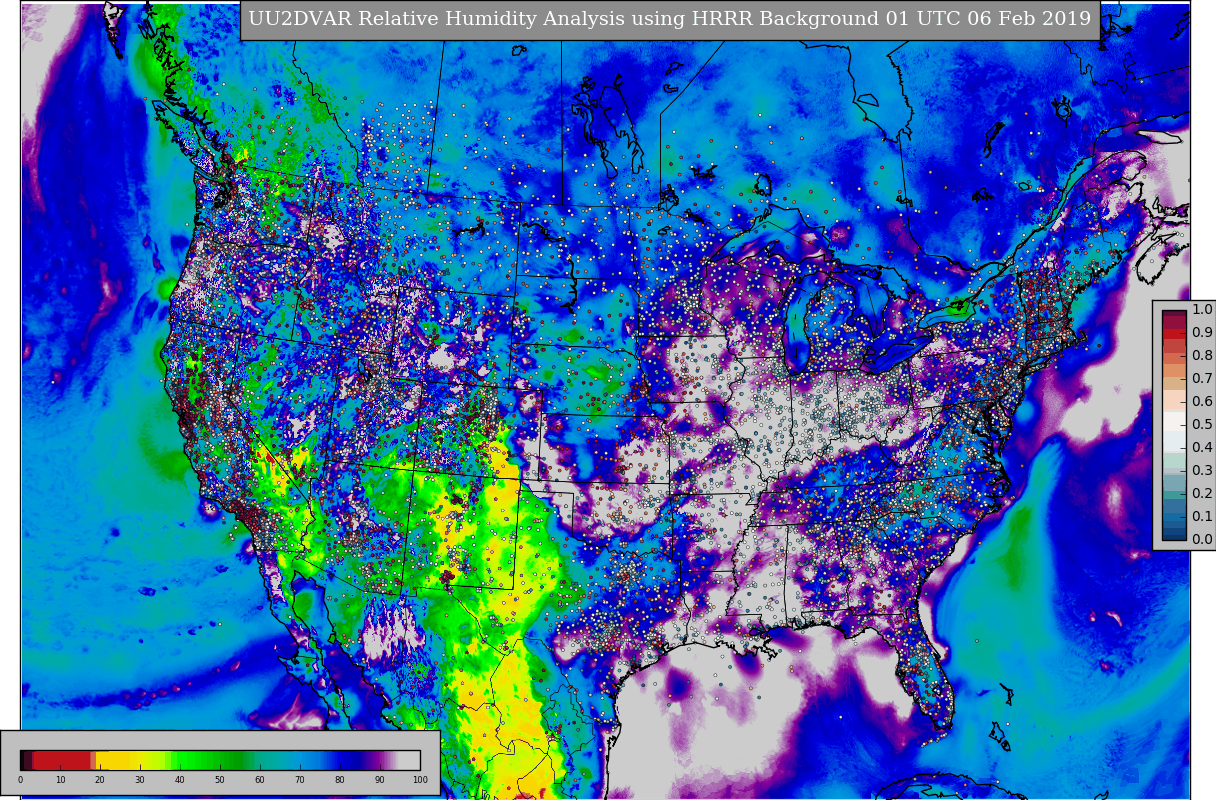This screenshot has height=800, width=1216.
Task: Click the 0.2 label on the vertical colorbar
Action: (1202, 494)
